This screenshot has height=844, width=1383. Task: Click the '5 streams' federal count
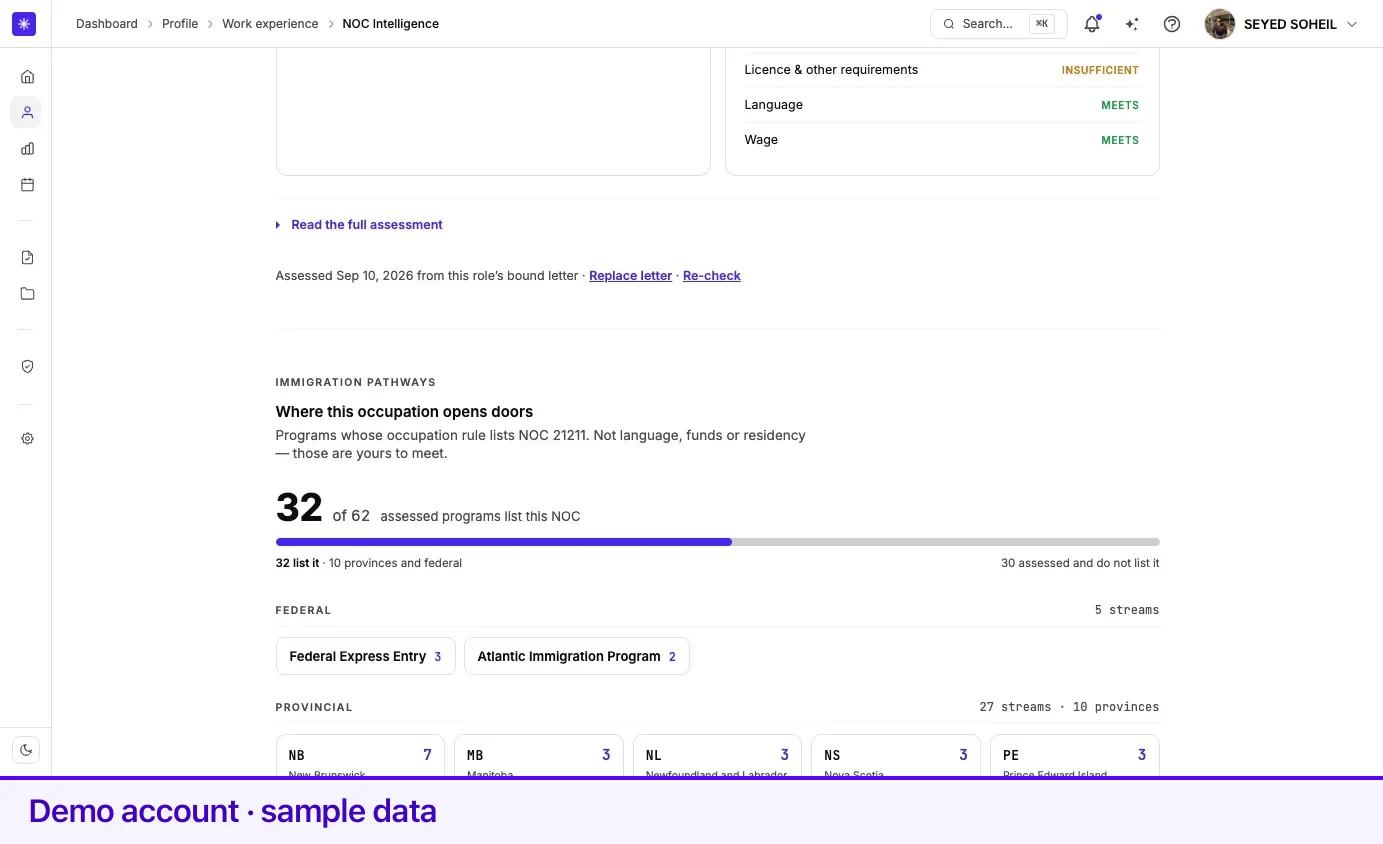1127,610
